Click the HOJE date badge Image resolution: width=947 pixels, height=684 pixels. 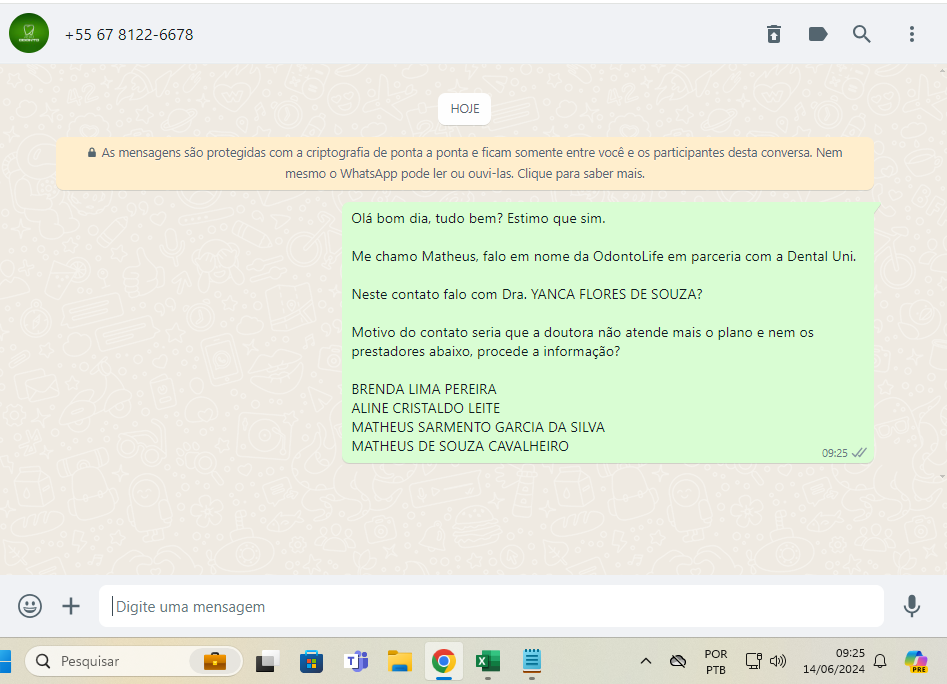[464, 109]
